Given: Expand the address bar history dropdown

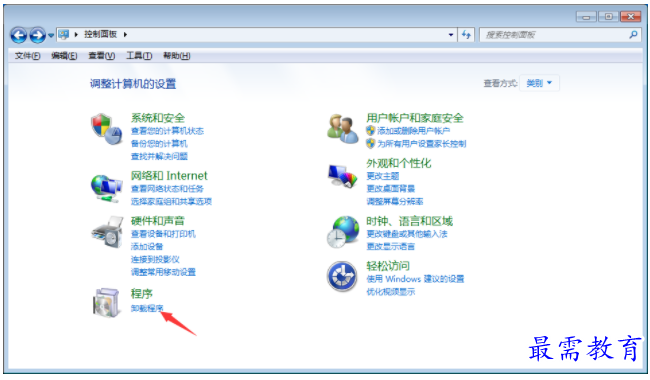Looking at the screenshot, I should tap(451, 35).
